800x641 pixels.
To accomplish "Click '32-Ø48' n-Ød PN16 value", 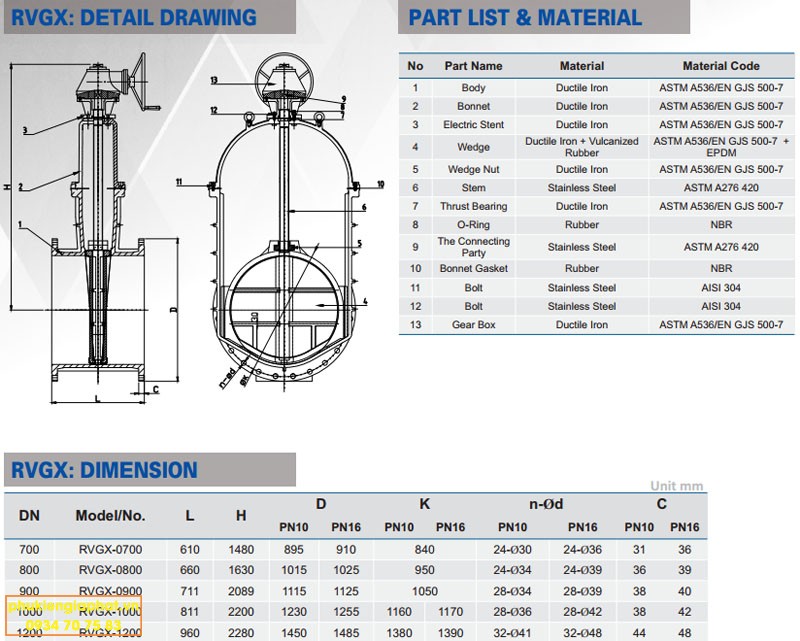I will tap(583, 633).
